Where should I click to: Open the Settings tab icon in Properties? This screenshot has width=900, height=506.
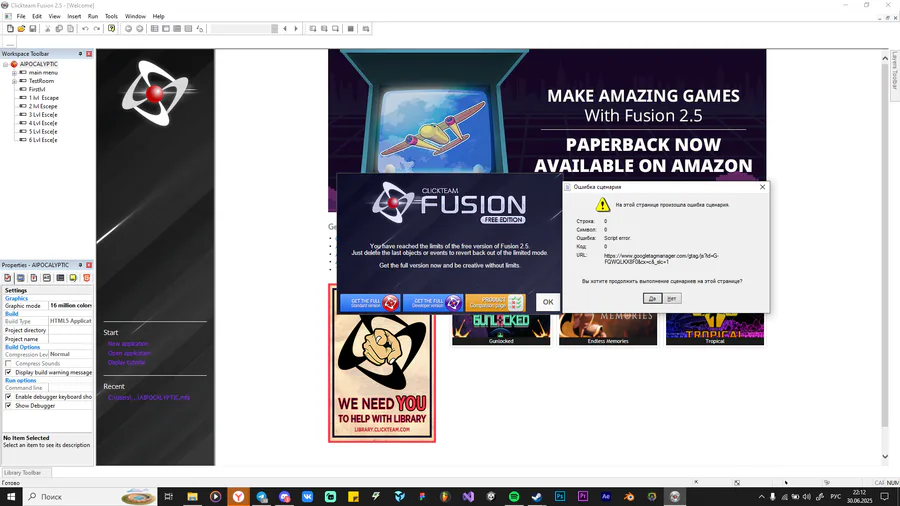click(x=7, y=278)
